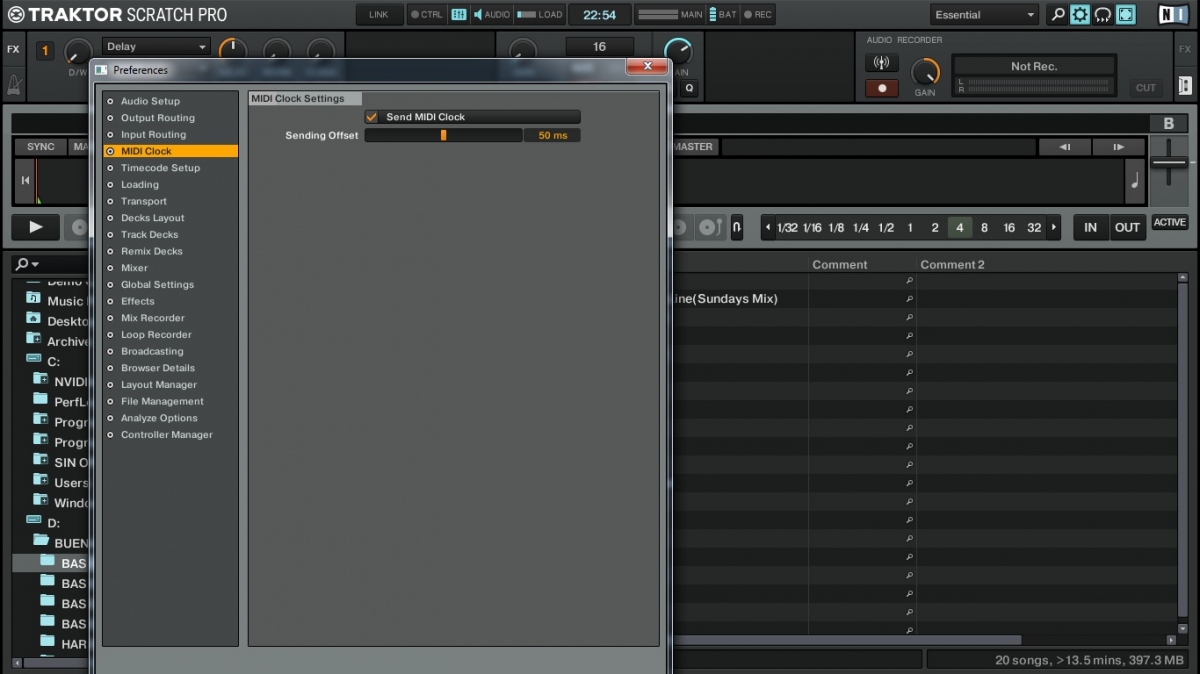Click the tempo bend down arrow on deck B
1200x674 pixels.
tap(1065, 147)
